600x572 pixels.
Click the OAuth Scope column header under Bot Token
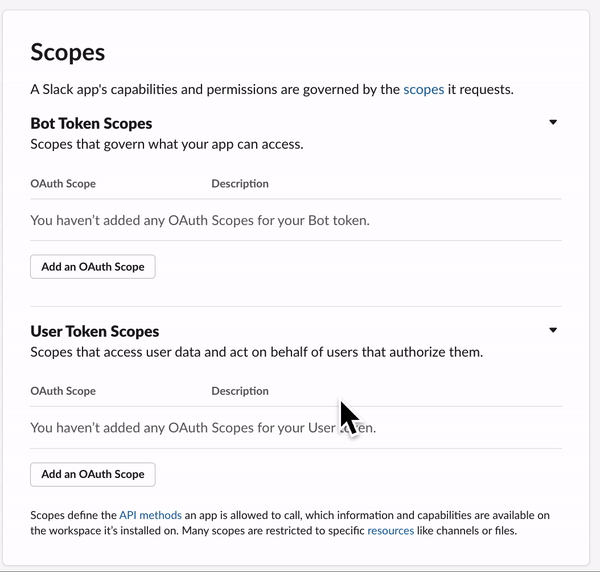point(63,184)
